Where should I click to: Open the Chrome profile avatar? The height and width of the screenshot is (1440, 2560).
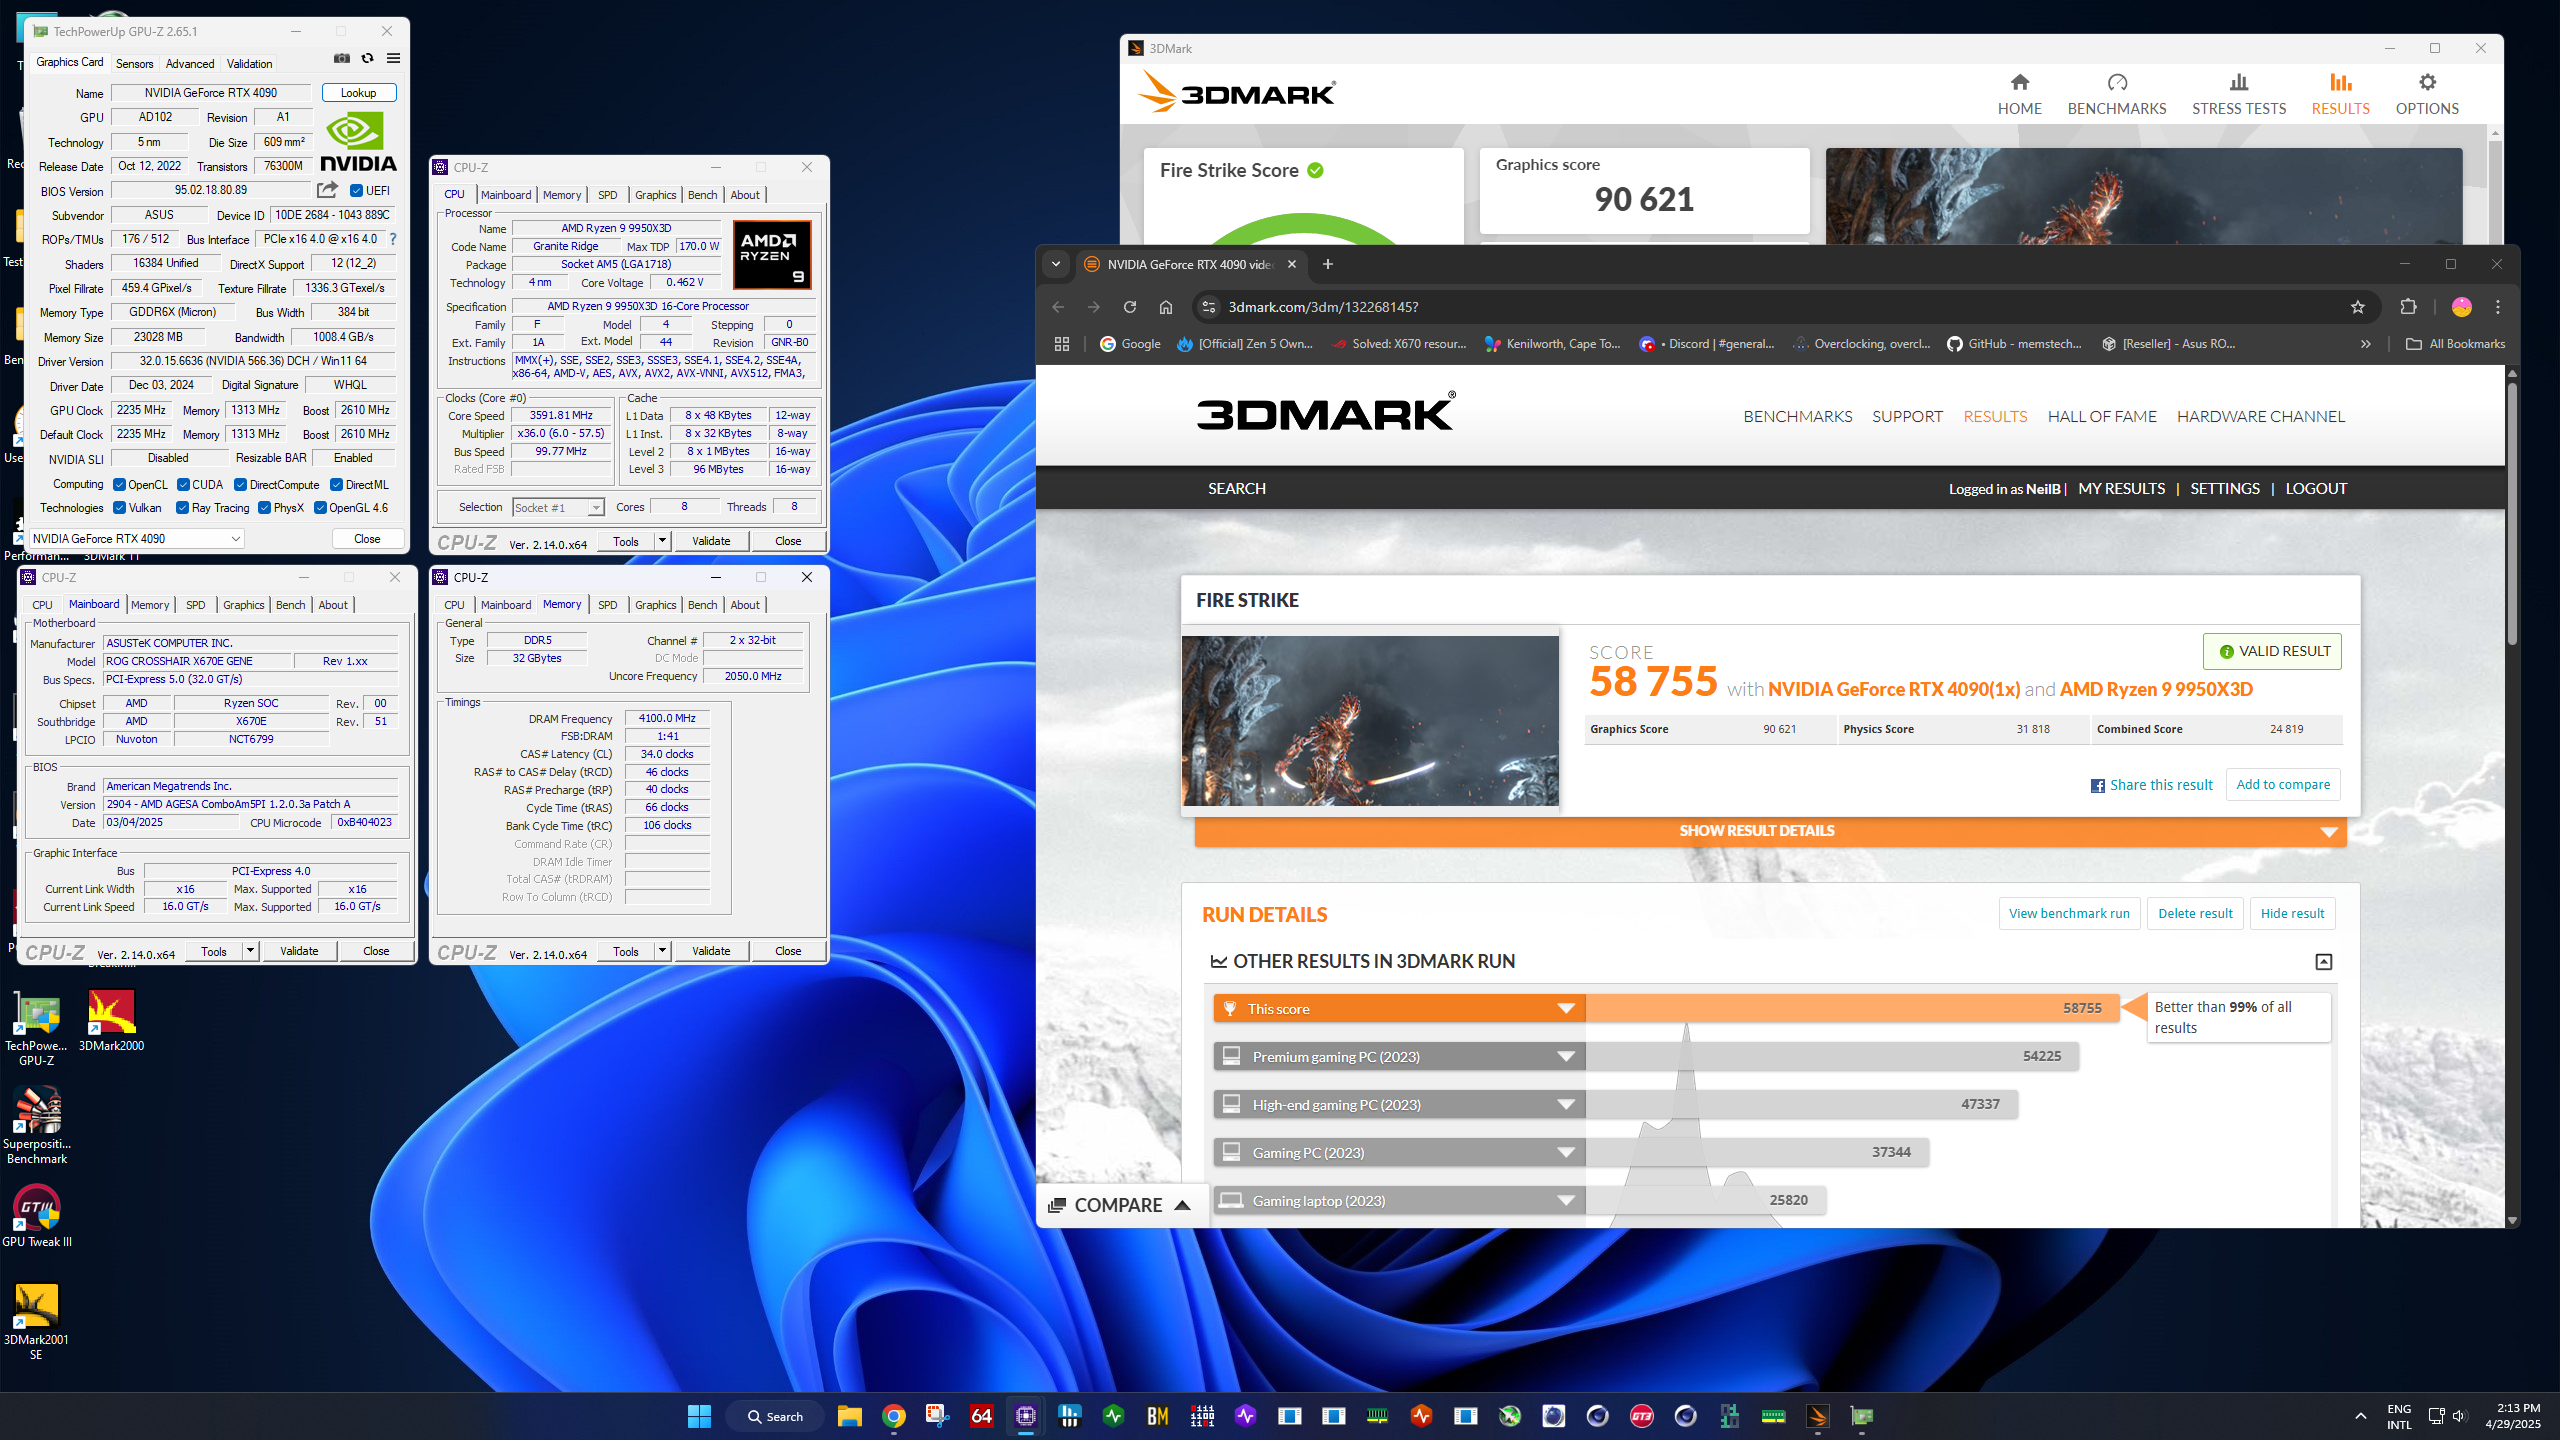(2461, 307)
